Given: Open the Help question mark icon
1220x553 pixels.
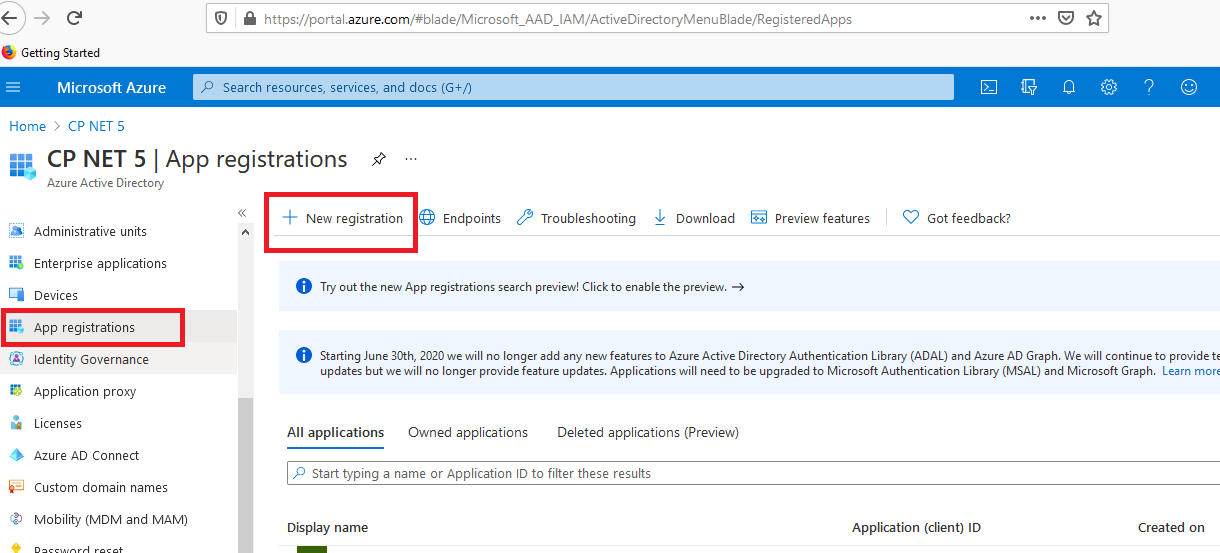Looking at the screenshot, I should click(x=1148, y=87).
